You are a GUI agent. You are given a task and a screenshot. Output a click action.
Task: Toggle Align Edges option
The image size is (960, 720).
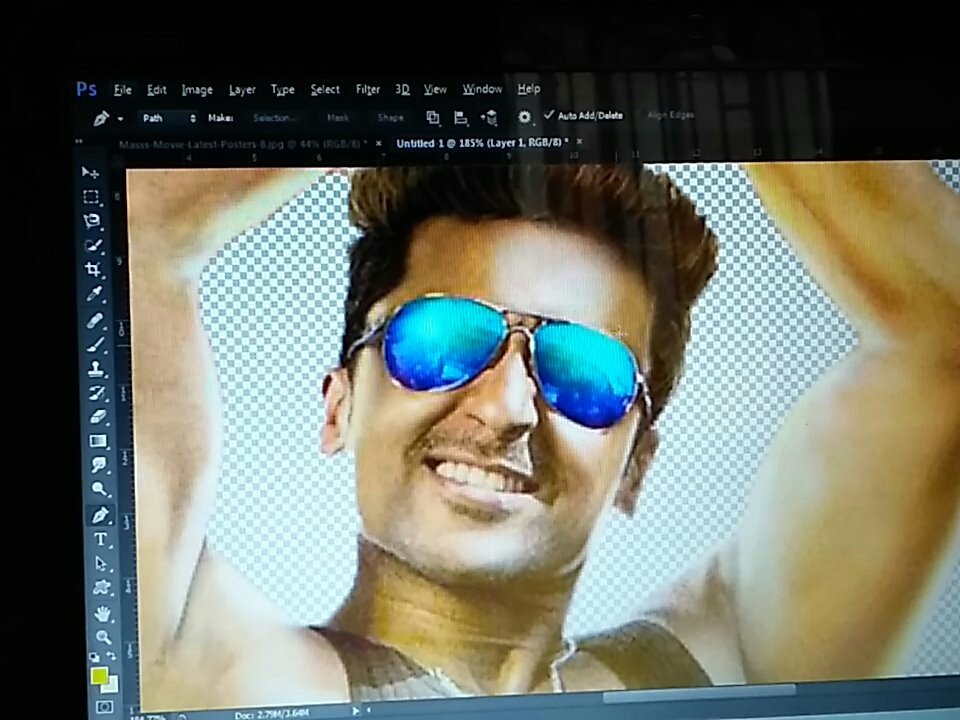coord(670,114)
